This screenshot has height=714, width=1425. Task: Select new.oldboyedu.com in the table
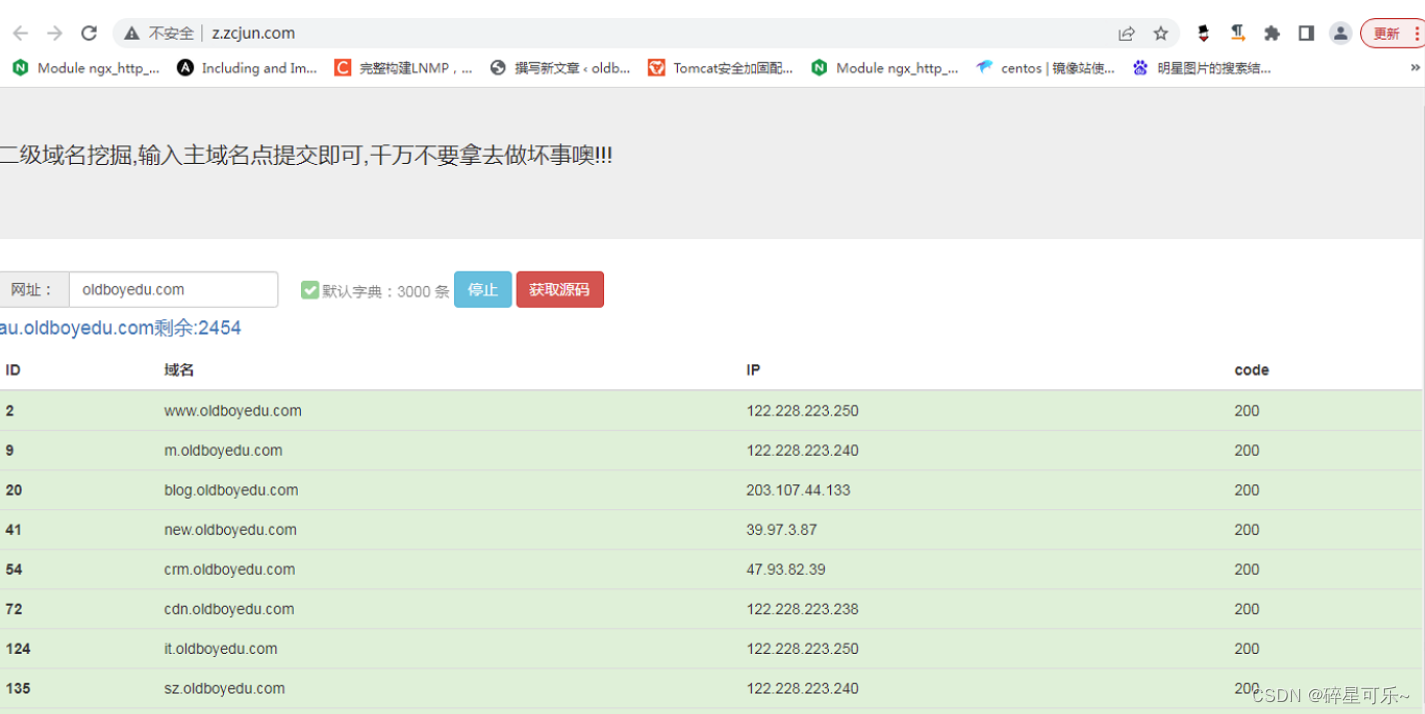230,530
